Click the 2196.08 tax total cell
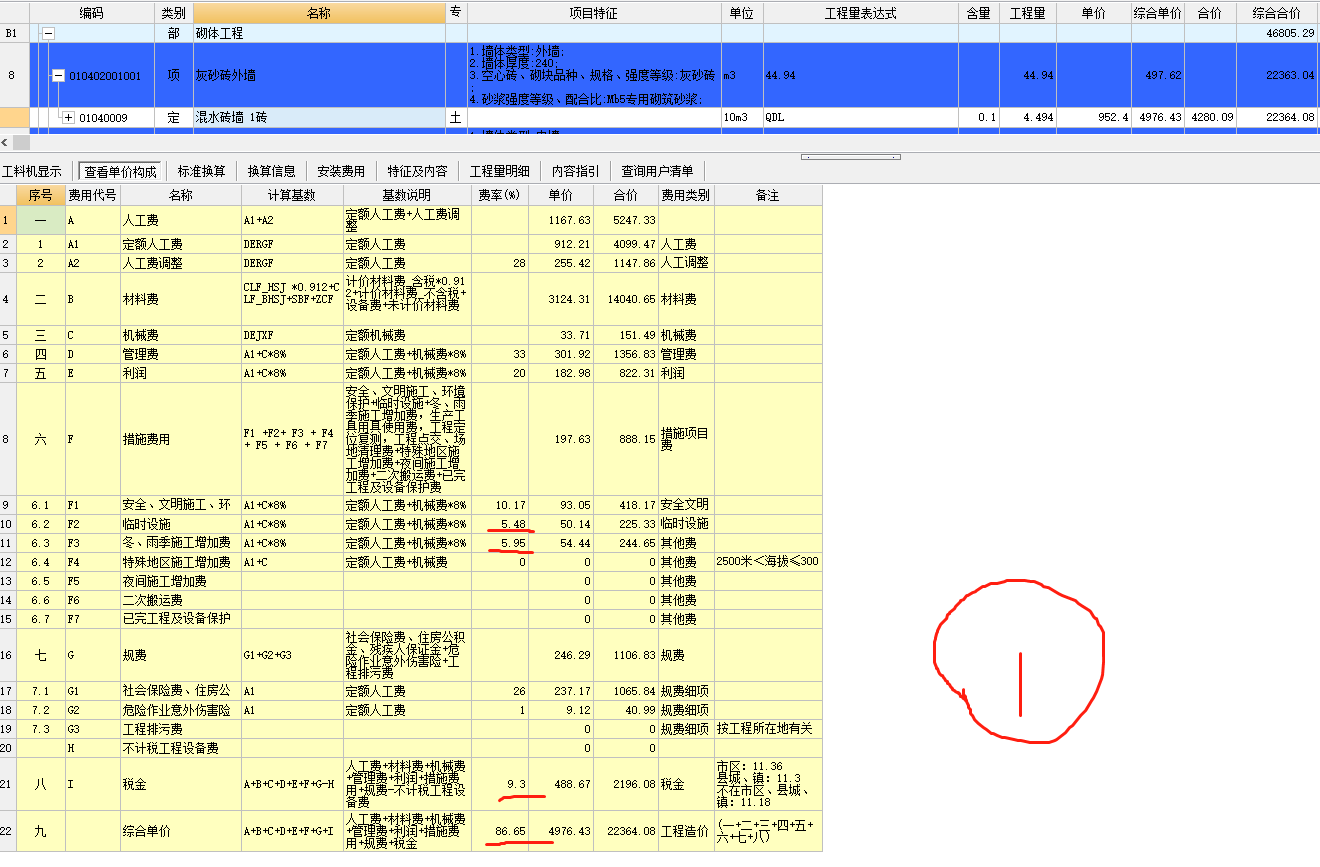1320x867 pixels. tap(626, 785)
